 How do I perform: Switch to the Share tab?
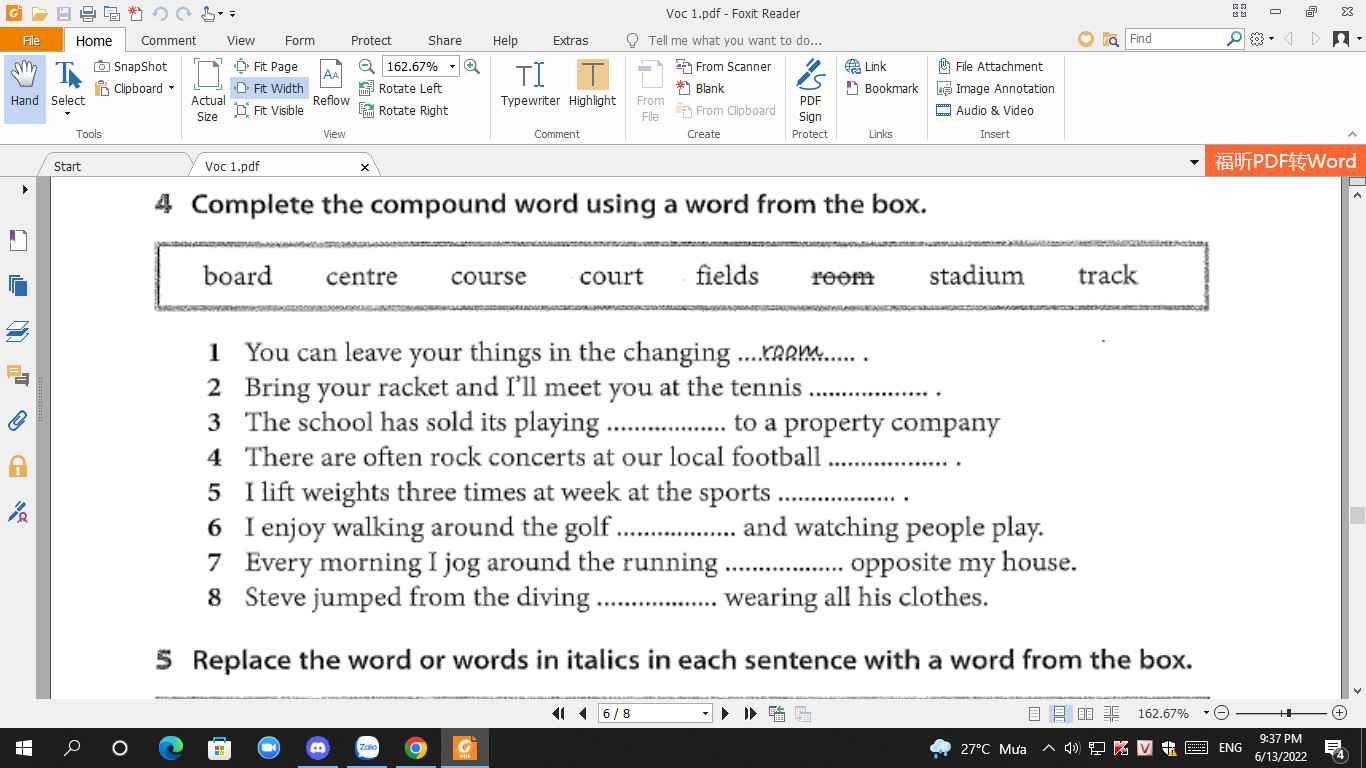pyautogui.click(x=444, y=40)
